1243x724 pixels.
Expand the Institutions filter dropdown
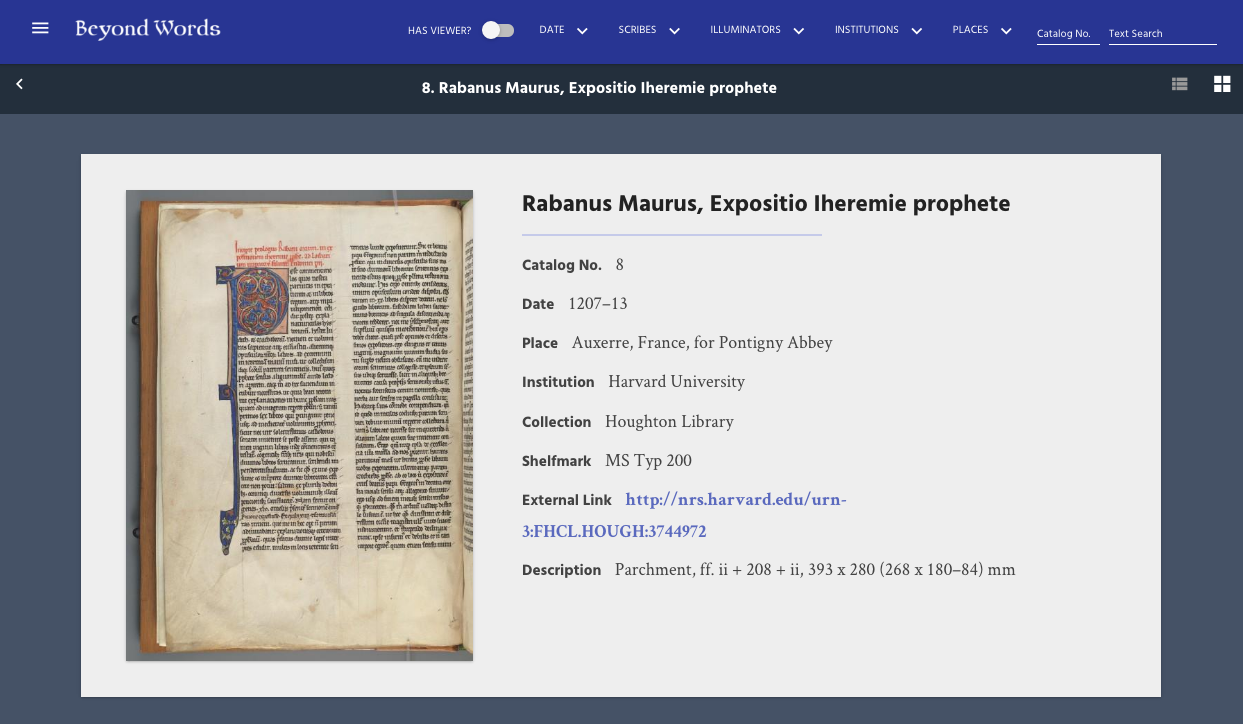point(878,30)
